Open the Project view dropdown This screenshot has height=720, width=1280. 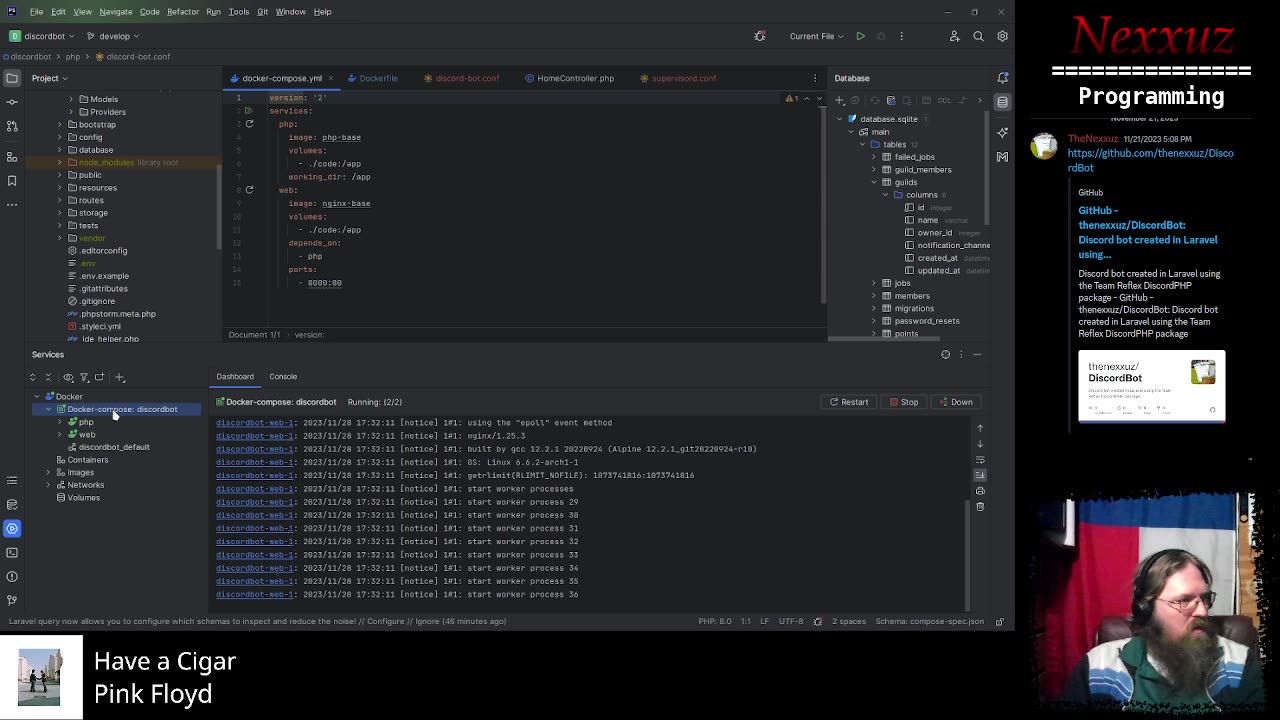click(x=49, y=78)
